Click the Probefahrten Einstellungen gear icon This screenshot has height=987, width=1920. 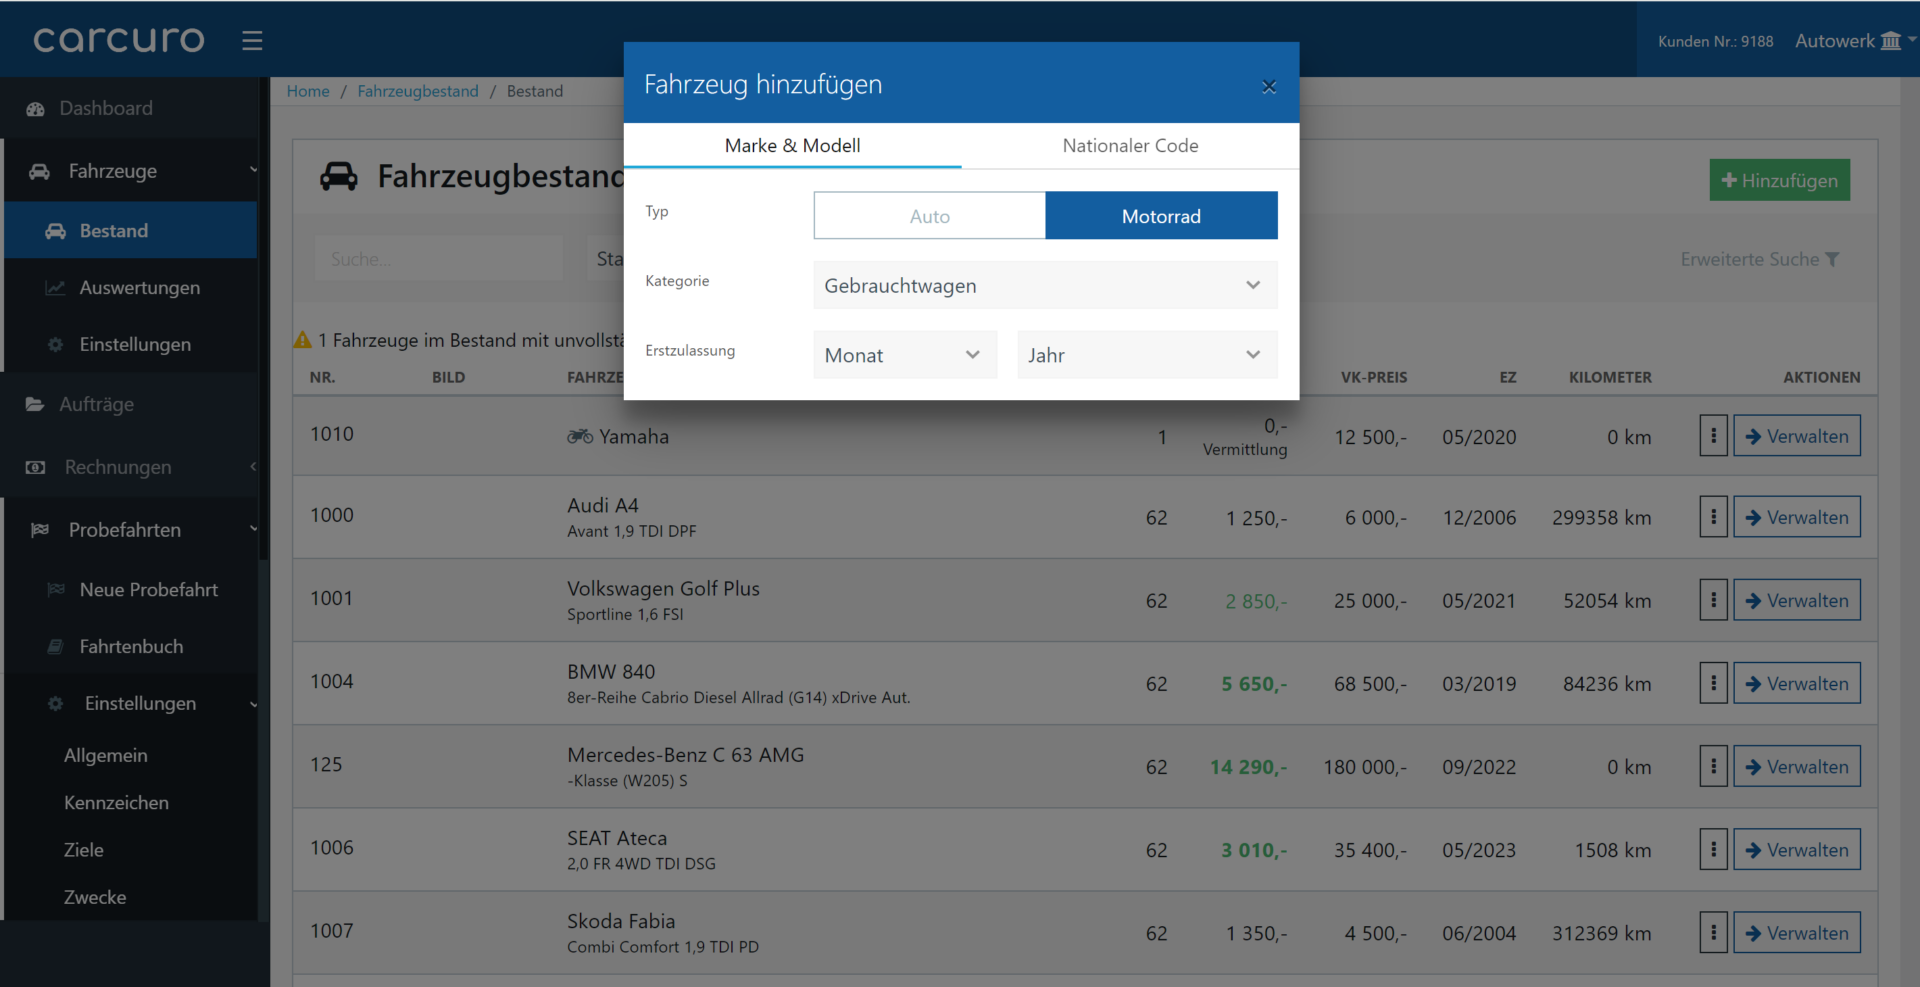[x=56, y=704]
